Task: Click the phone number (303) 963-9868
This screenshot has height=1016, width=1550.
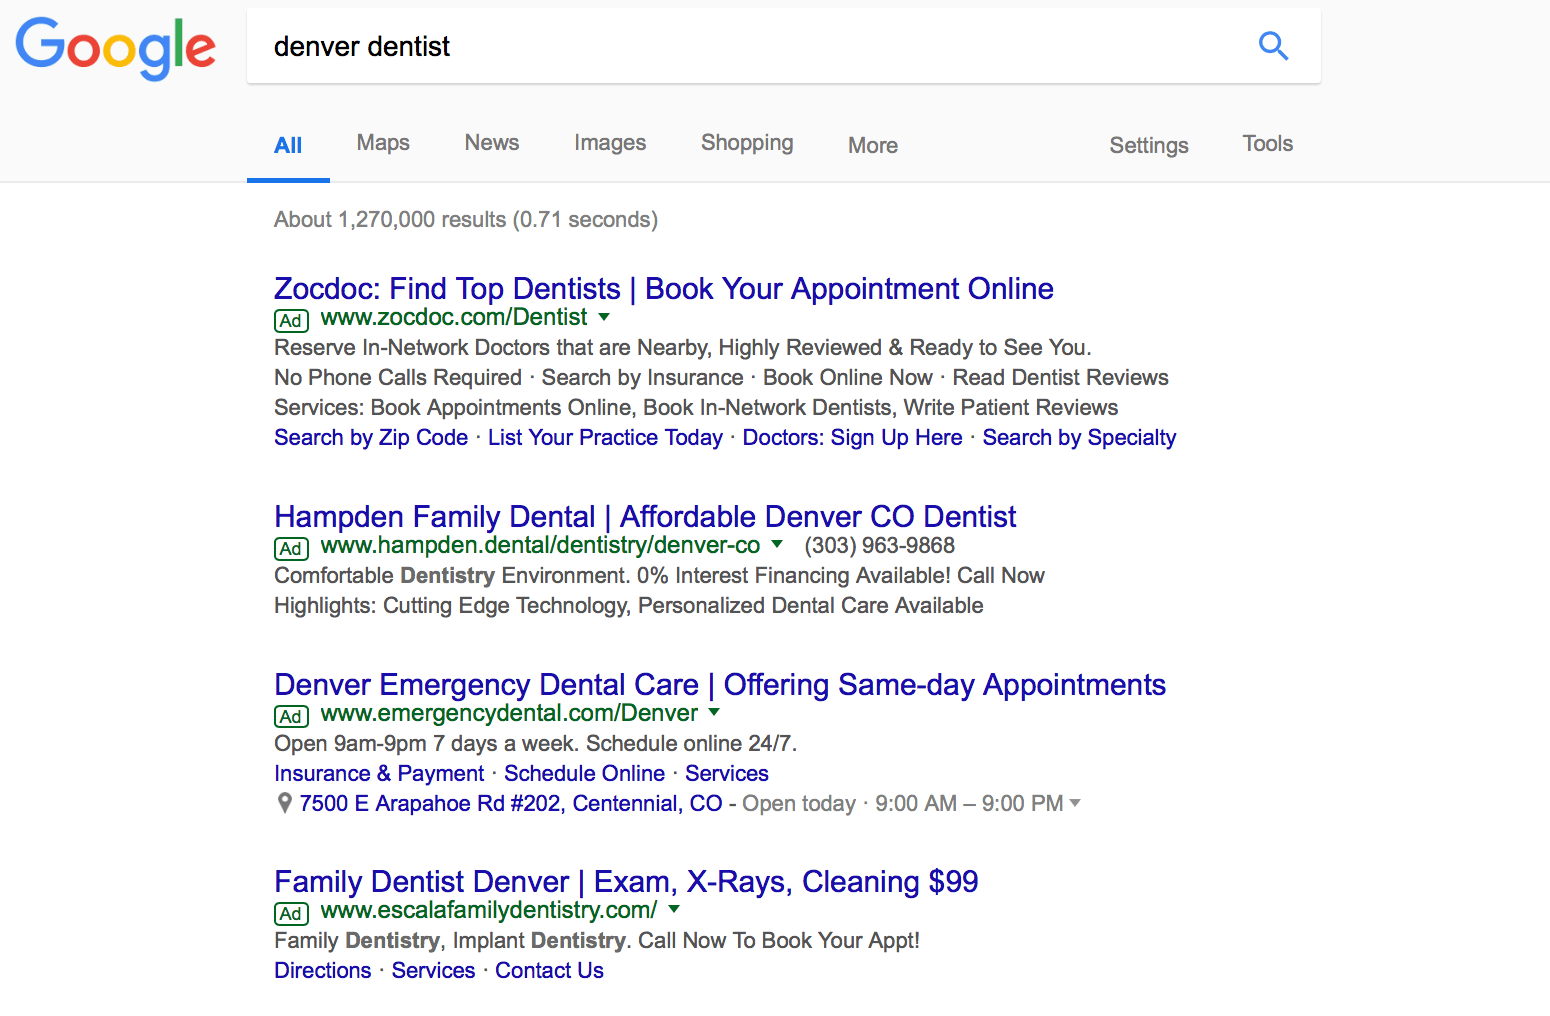Action: (x=879, y=546)
